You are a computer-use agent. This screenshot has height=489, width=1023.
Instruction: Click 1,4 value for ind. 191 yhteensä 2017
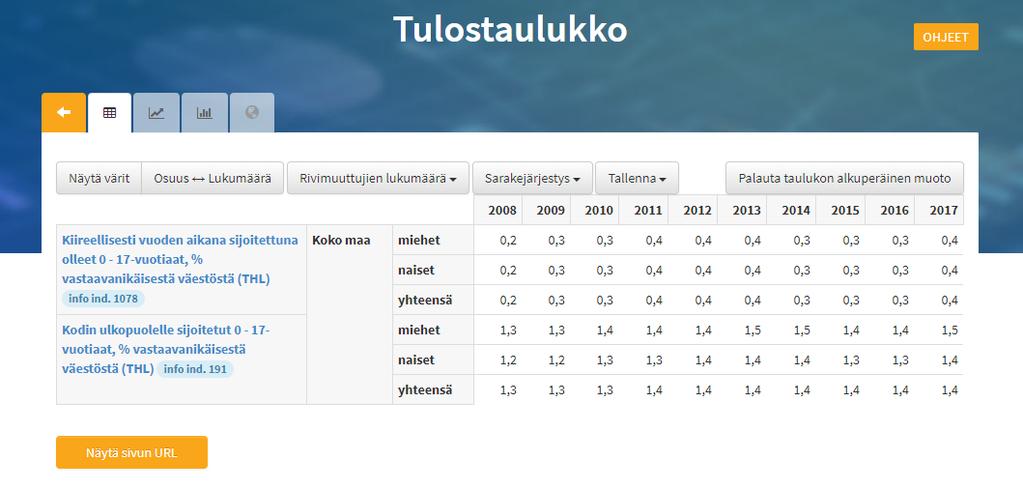950,391
